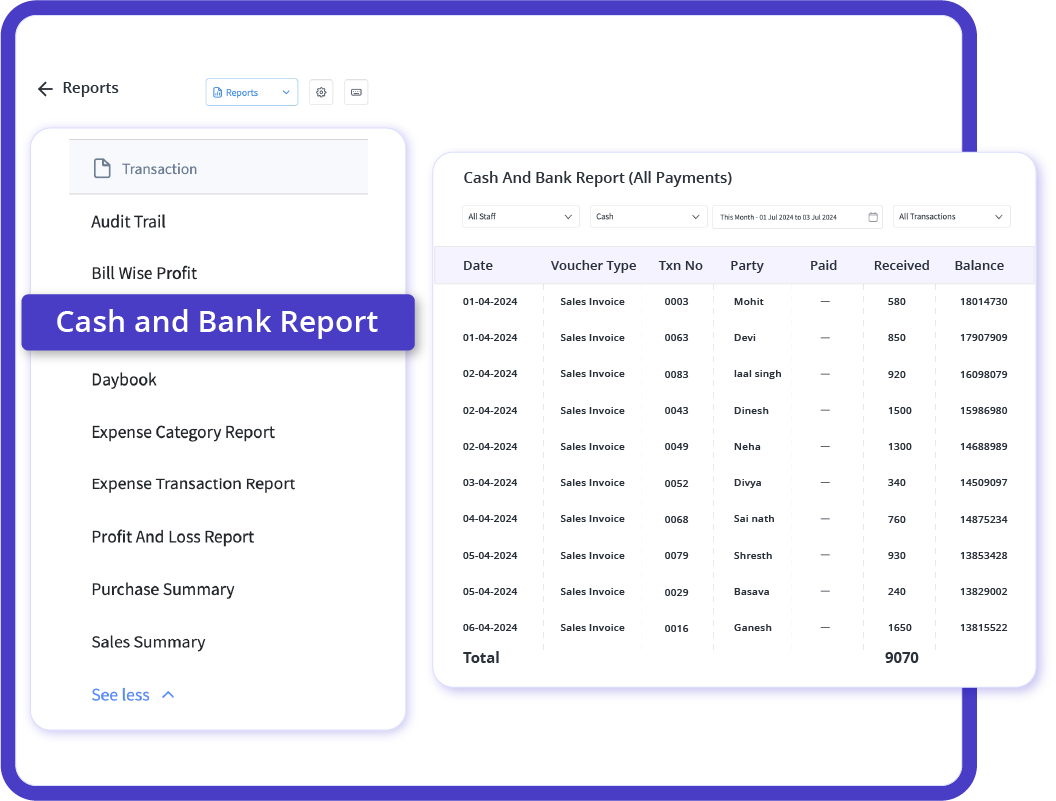
Task: Click the date range field showing This Month
Action: (790, 216)
